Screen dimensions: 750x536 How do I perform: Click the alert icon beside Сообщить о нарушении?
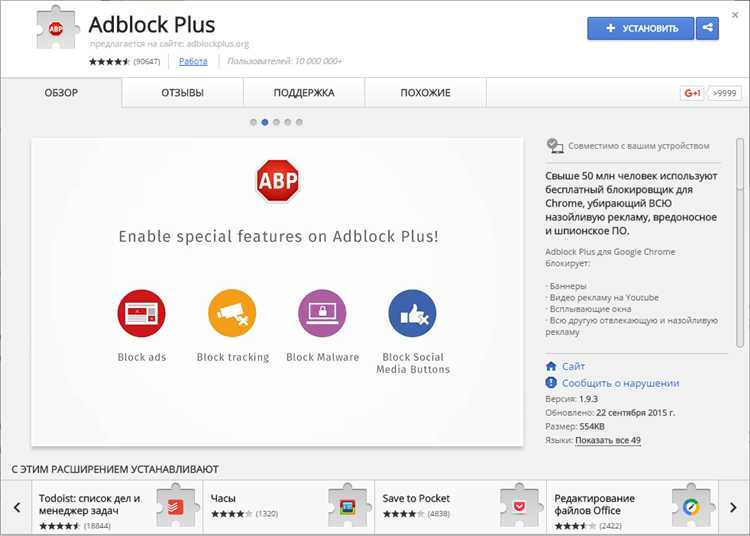click(x=551, y=383)
